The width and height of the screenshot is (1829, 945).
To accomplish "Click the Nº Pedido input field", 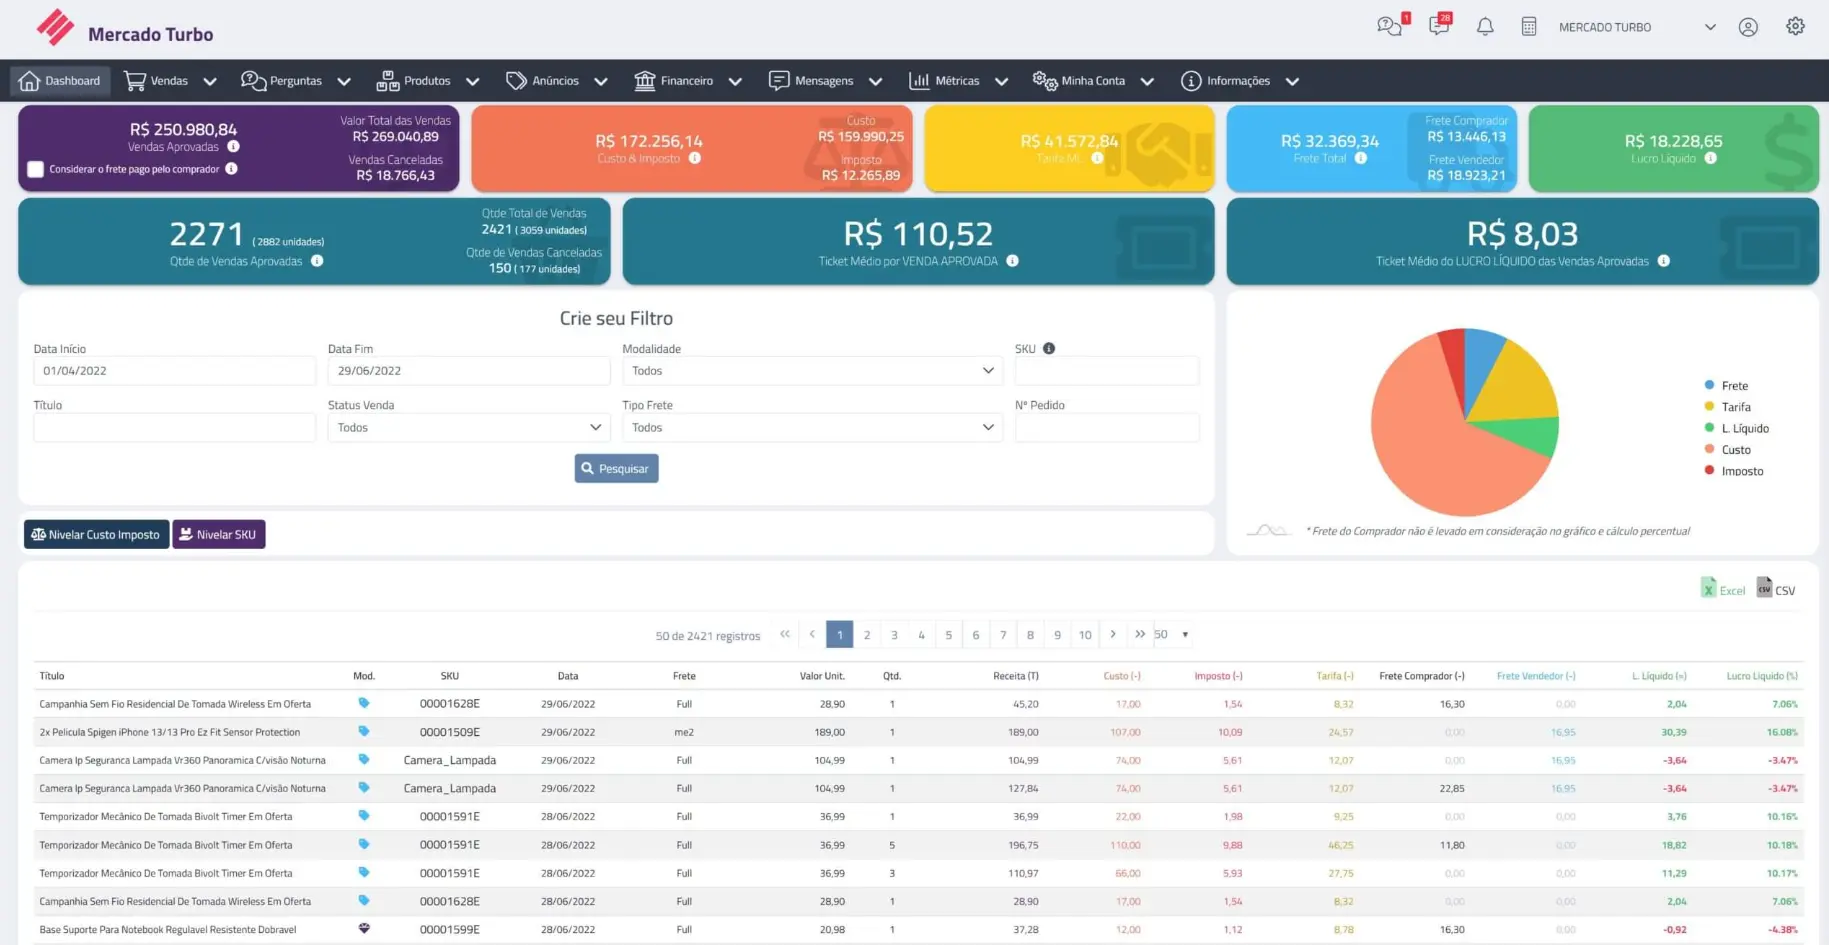I will 1106,427.
